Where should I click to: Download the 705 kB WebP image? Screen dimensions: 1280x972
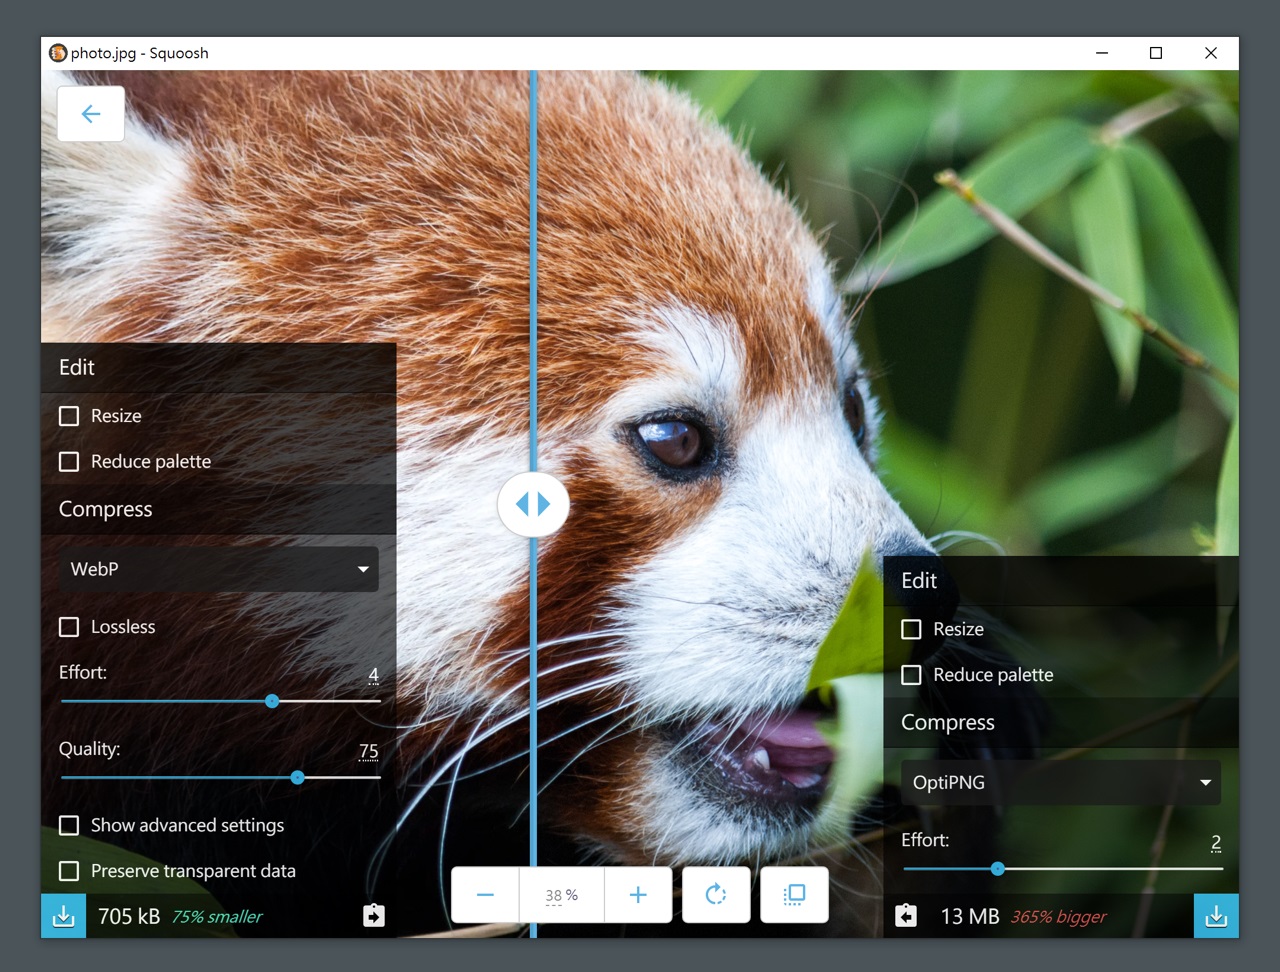pos(63,916)
